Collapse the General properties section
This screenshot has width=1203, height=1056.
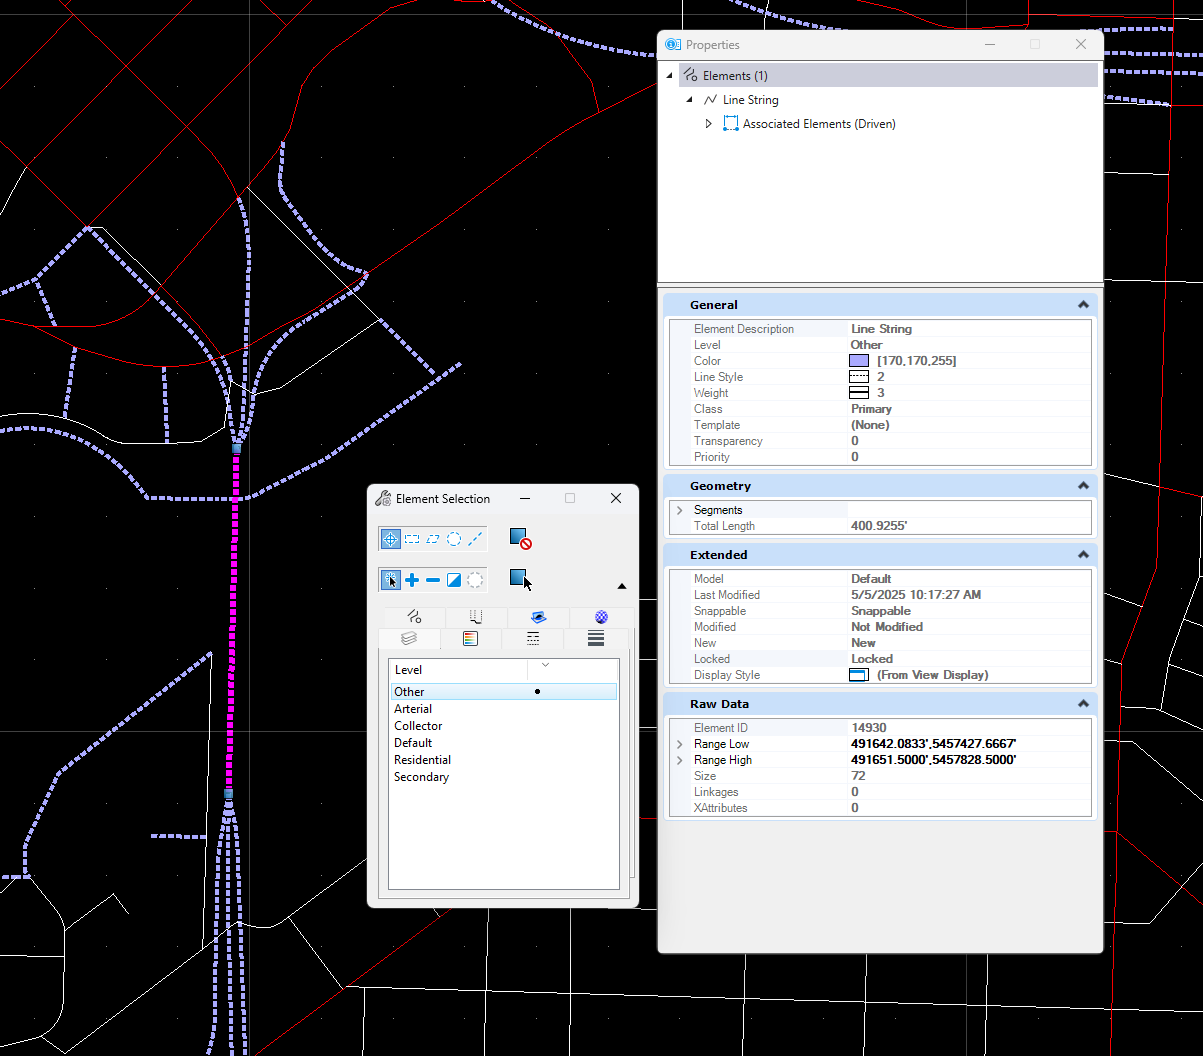pos(1082,305)
